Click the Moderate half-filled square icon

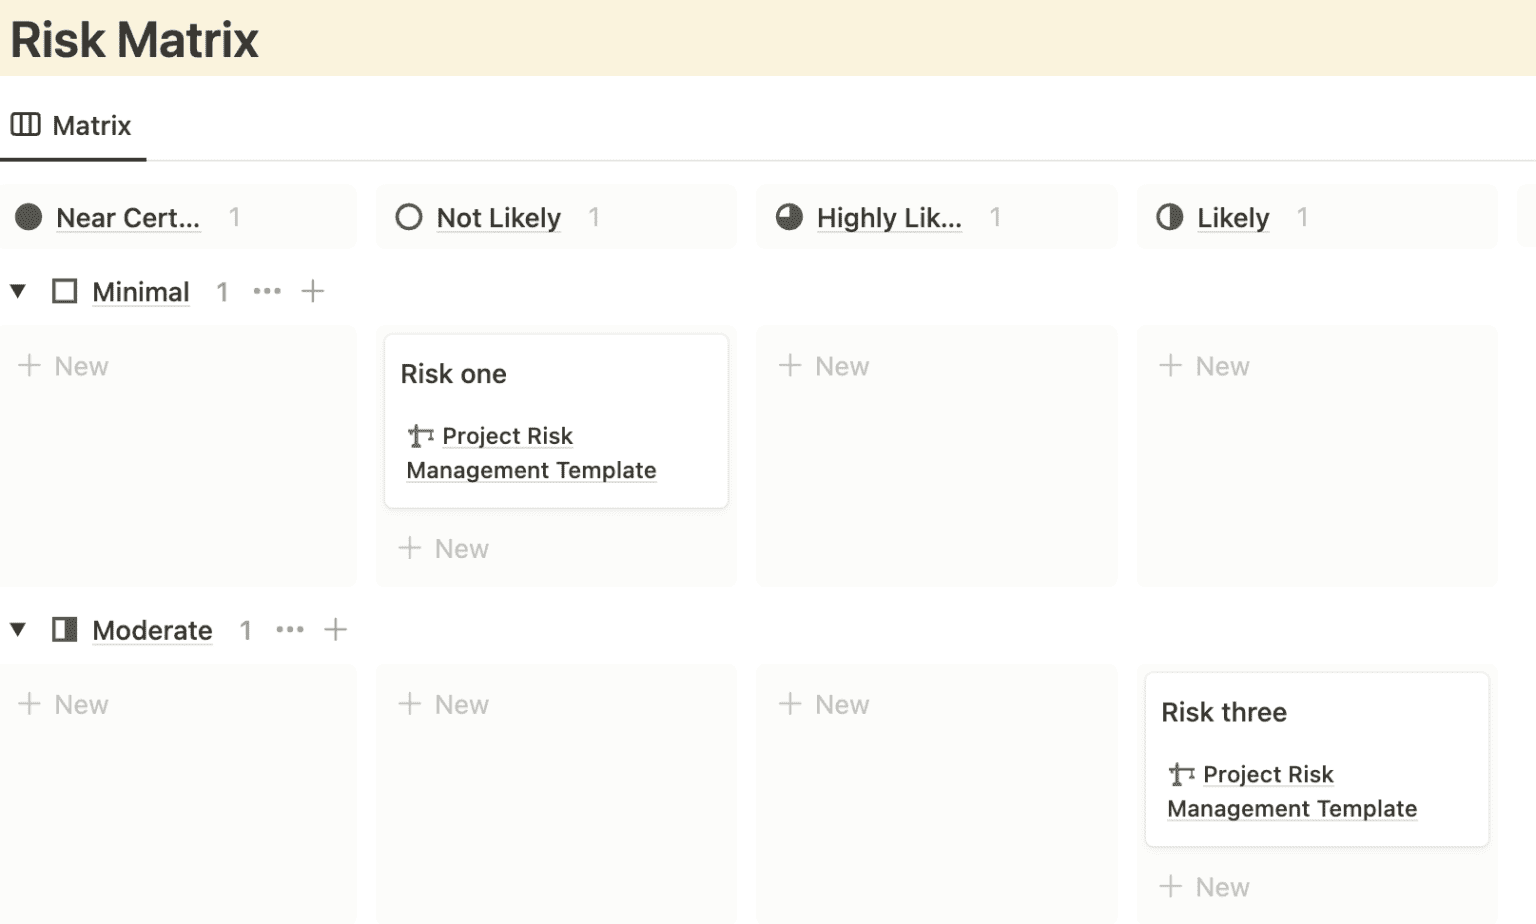tap(64, 630)
